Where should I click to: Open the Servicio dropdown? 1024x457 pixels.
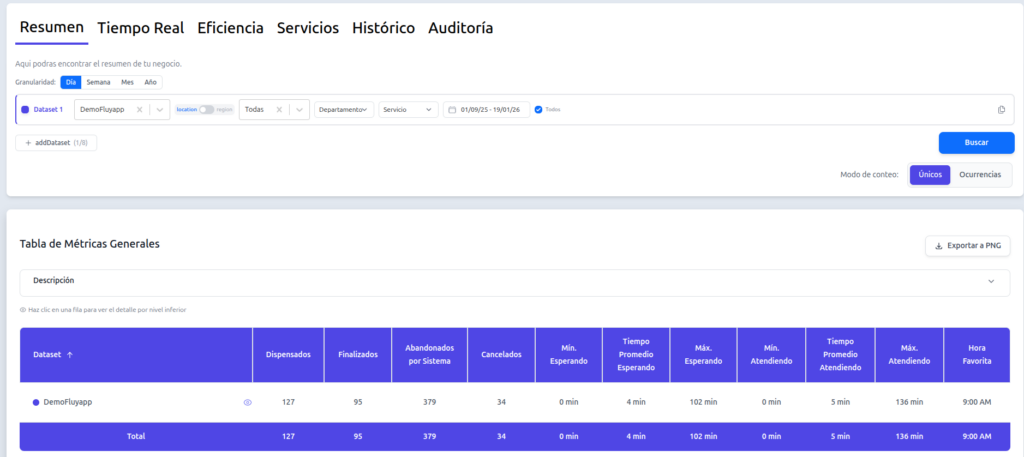pos(408,110)
